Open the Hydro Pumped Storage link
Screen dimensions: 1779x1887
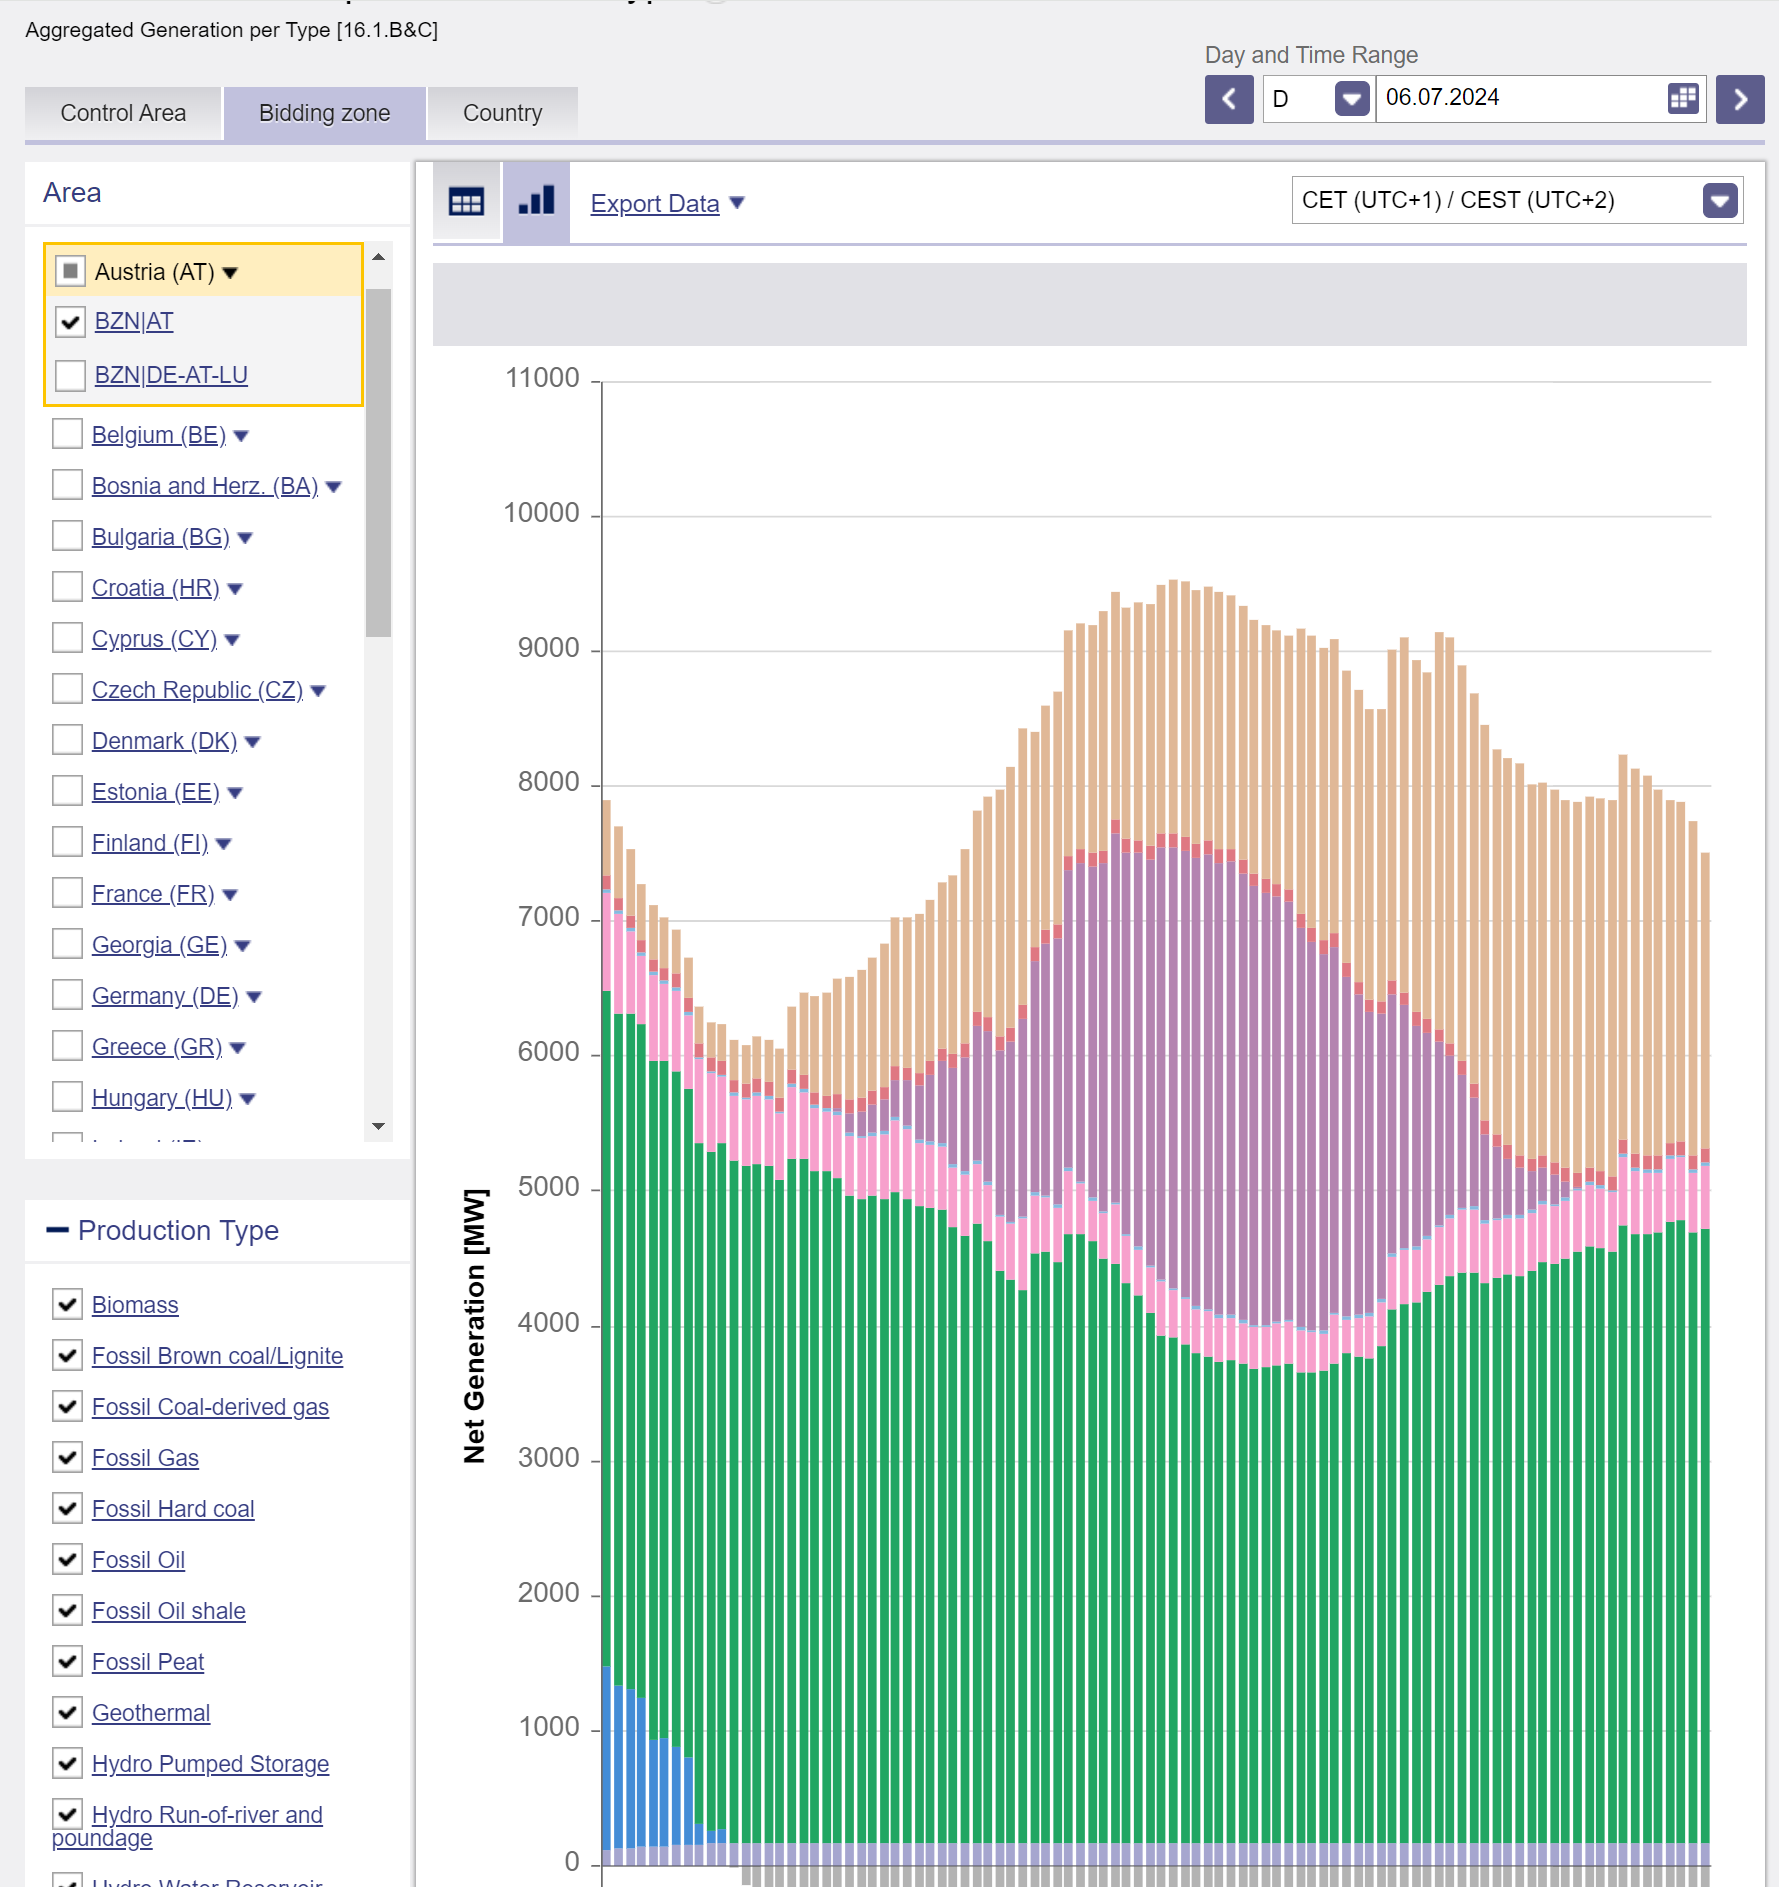[210, 1764]
